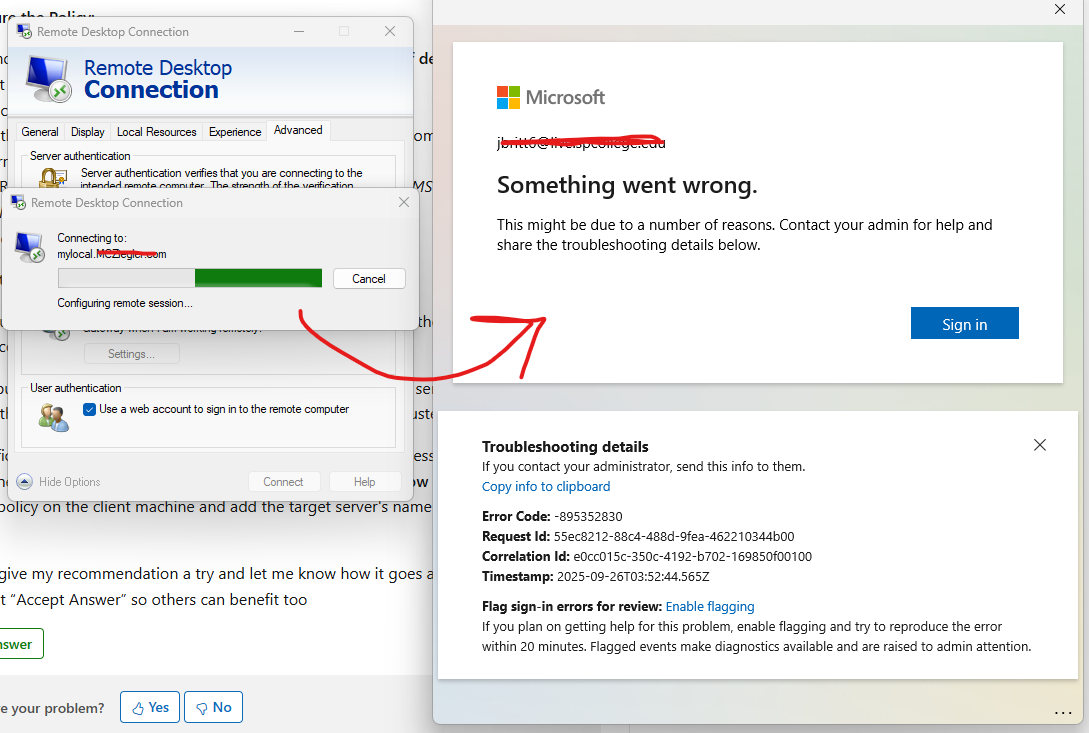This screenshot has height=733, width=1089.
Task: Open the Experience tab
Action: point(235,132)
